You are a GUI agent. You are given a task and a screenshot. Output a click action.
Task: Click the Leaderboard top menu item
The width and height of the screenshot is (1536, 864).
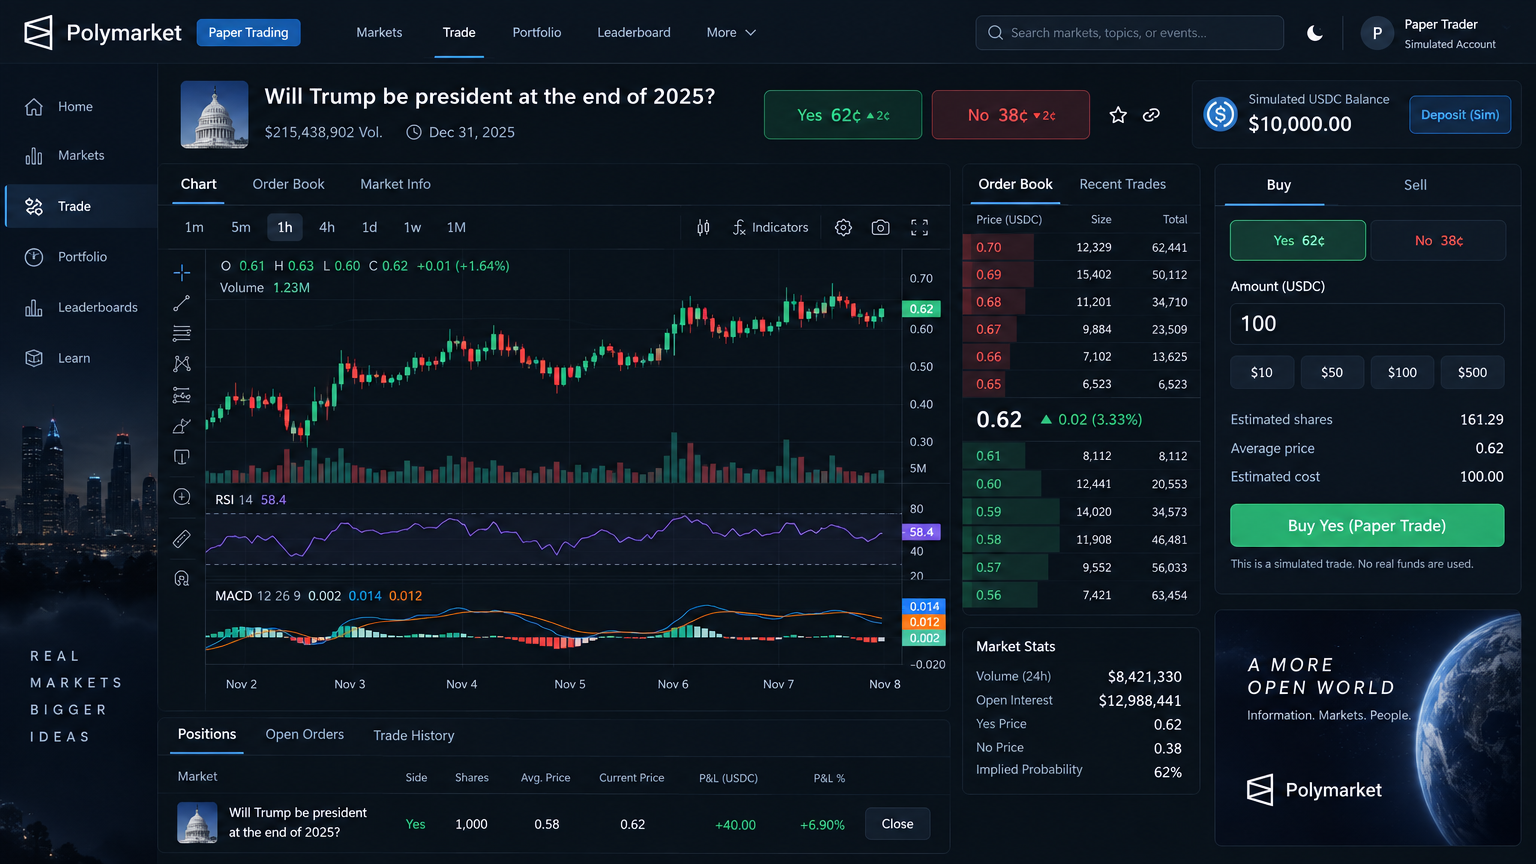click(x=634, y=33)
